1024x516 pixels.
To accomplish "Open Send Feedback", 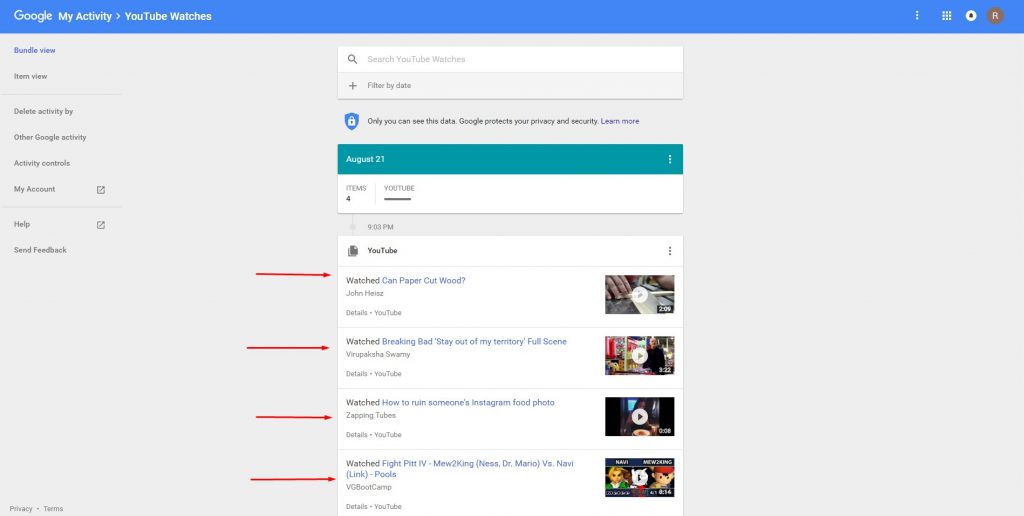I will point(40,250).
